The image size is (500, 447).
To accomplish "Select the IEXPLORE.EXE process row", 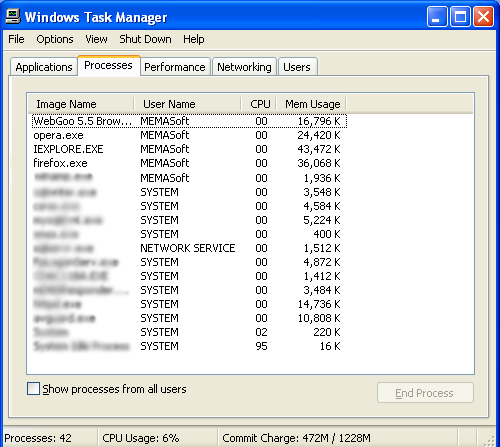I will pos(189,149).
